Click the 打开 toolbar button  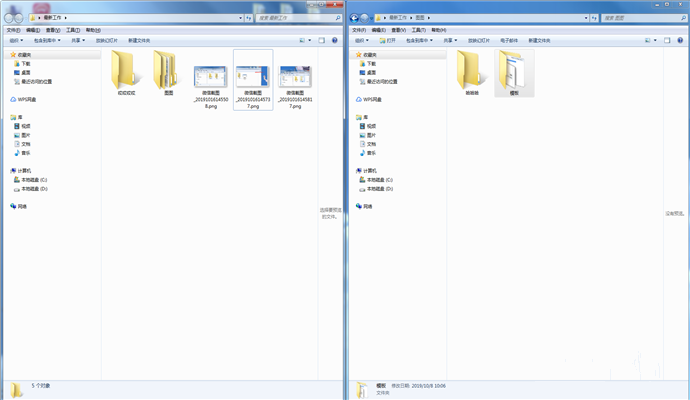(x=388, y=40)
